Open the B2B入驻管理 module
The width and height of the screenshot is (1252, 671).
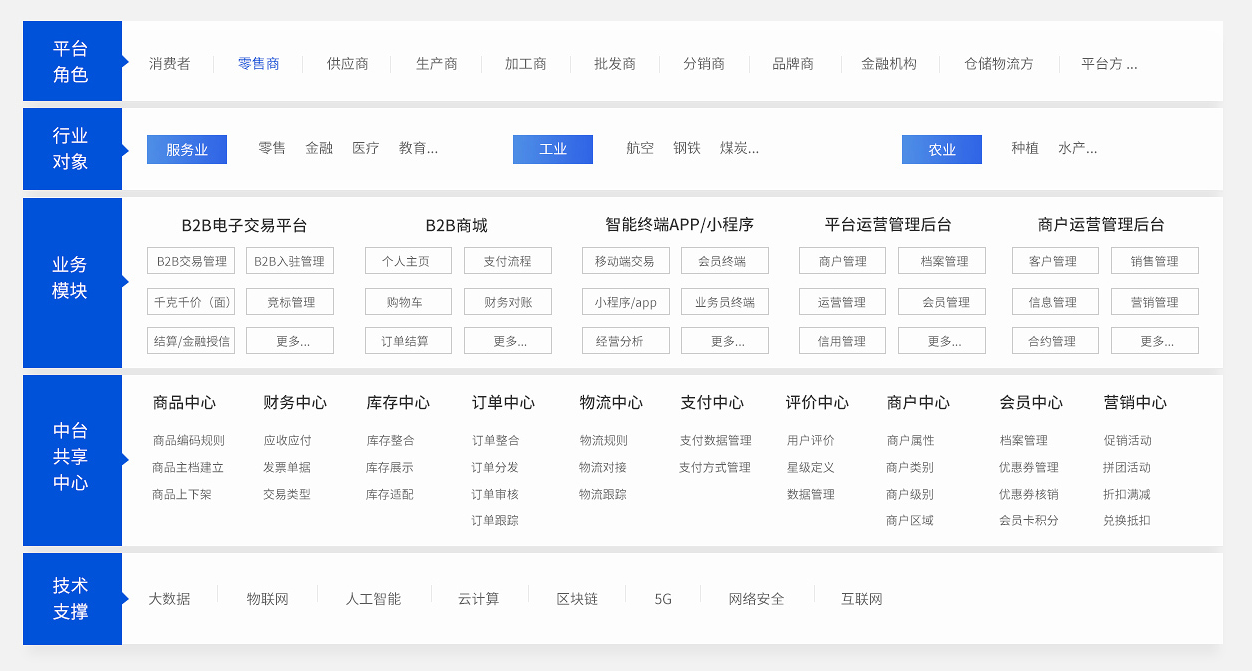(290, 261)
